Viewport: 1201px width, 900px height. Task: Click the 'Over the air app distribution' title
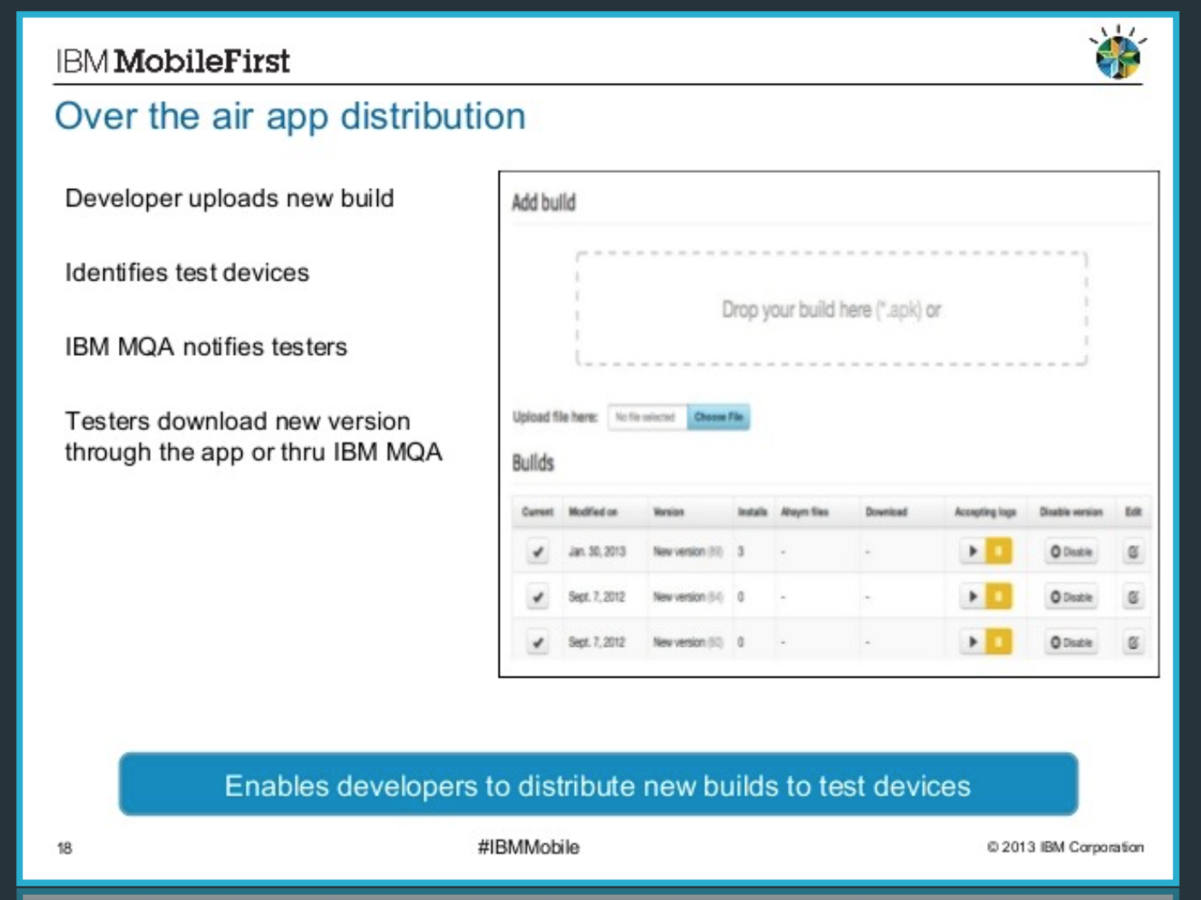pyautogui.click(x=290, y=116)
